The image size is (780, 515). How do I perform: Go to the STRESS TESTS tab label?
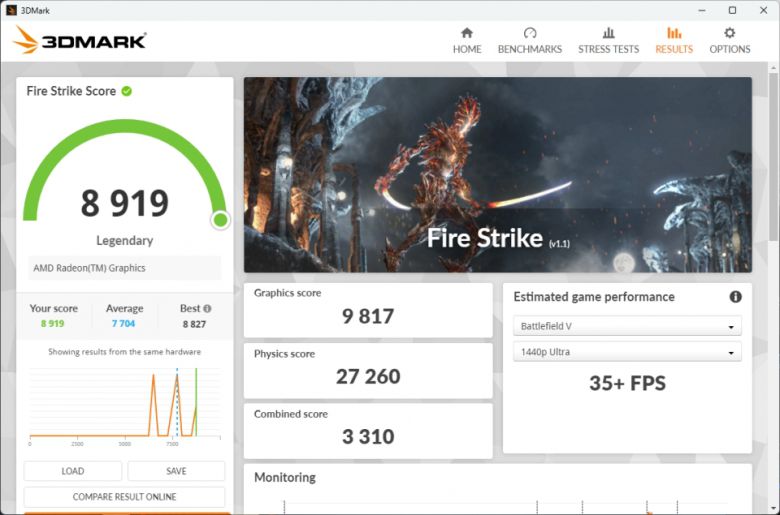click(608, 49)
